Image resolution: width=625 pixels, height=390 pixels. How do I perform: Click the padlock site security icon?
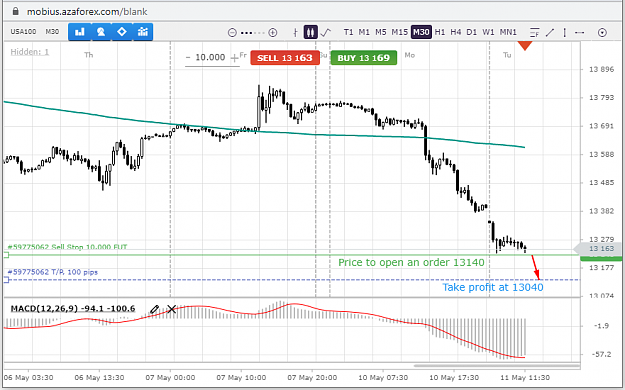pos(15,11)
